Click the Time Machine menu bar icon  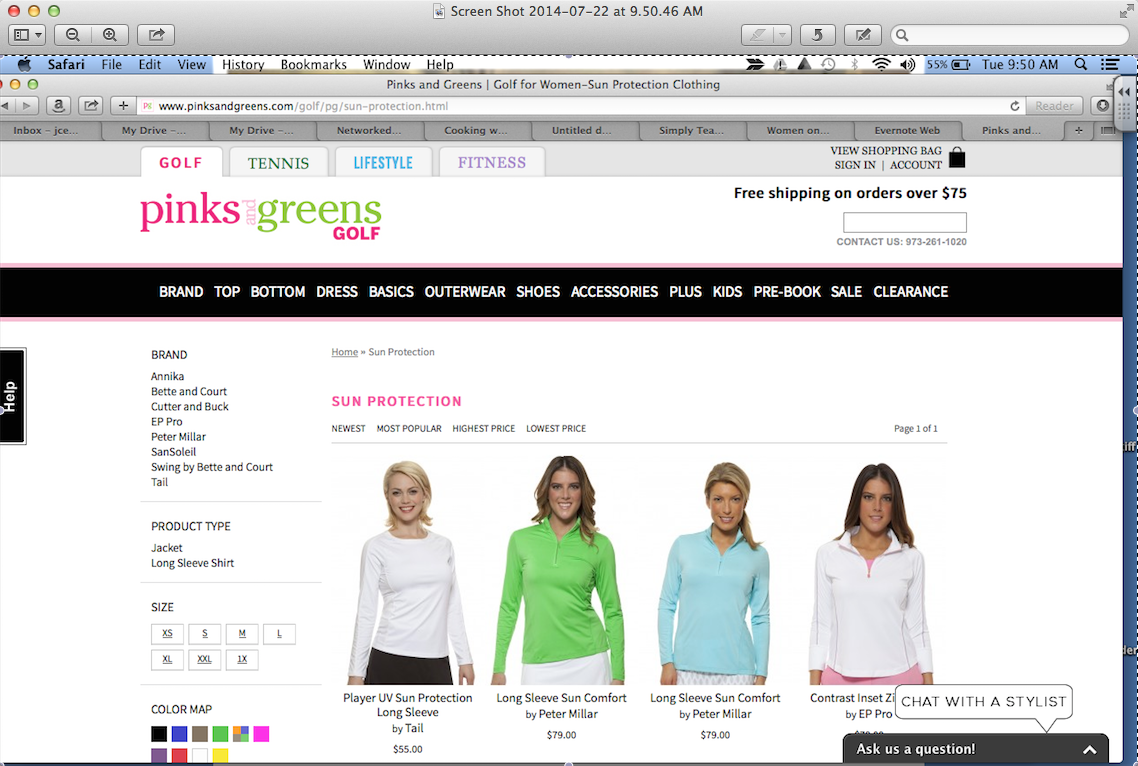[829, 65]
